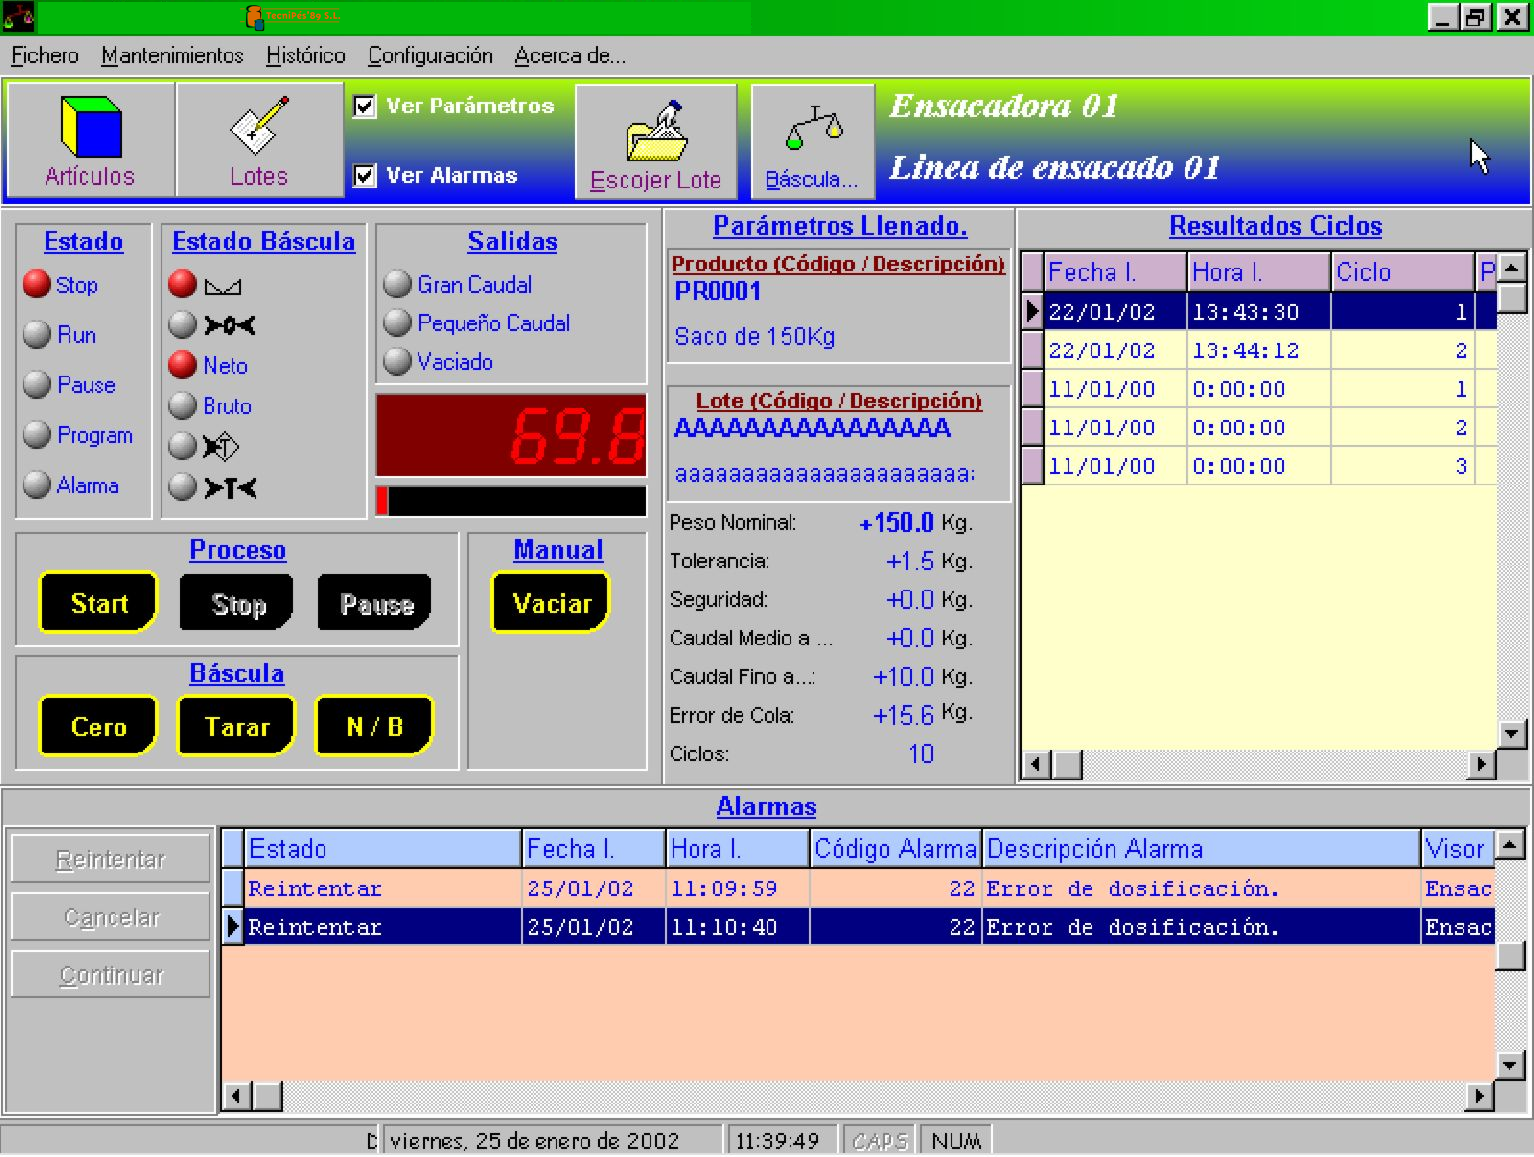Viewport: 1534px width, 1157px height.
Task: Open the Báscula scales icon button
Action: (x=812, y=142)
